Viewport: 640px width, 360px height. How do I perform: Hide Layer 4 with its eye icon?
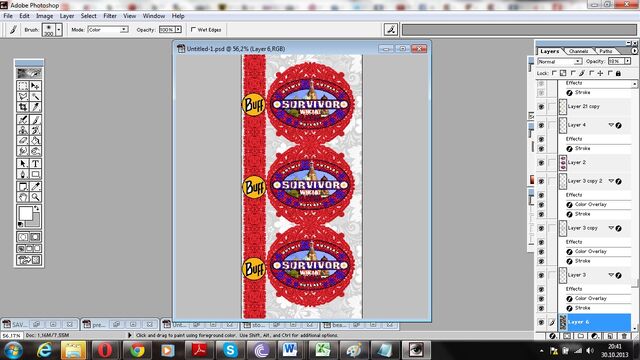coord(541,125)
